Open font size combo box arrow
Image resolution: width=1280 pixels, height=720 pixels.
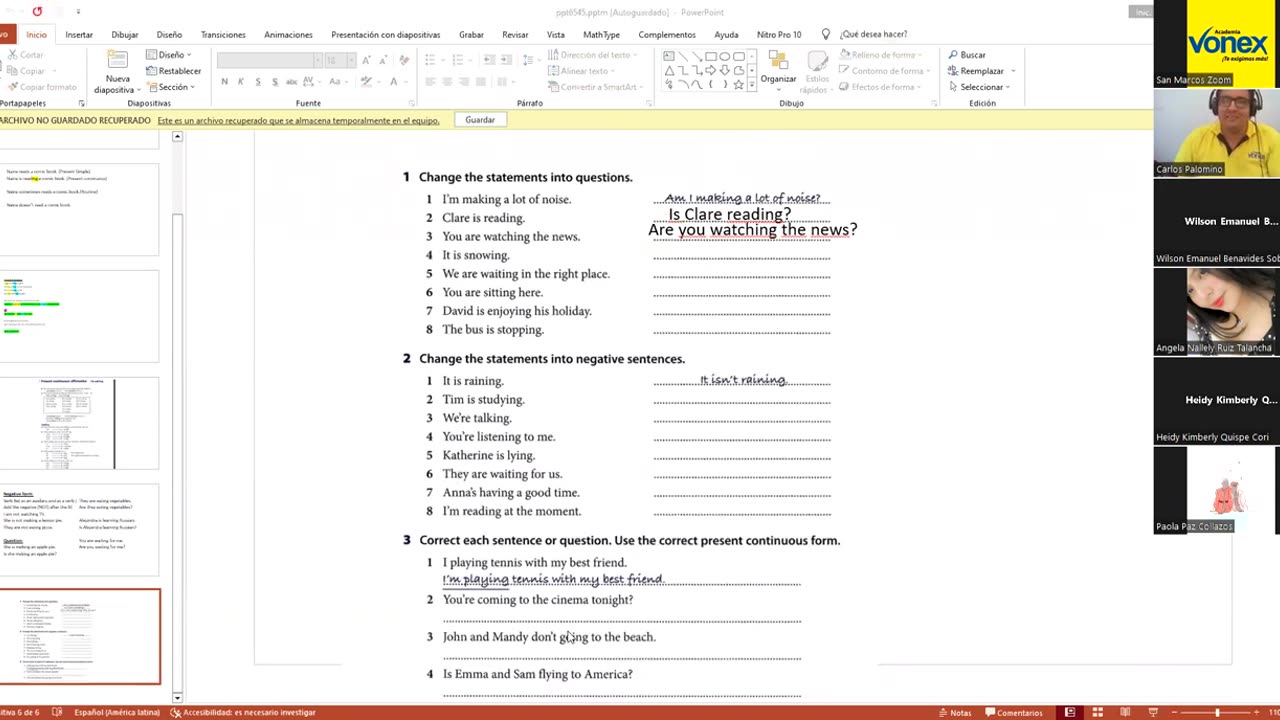[x=349, y=61]
